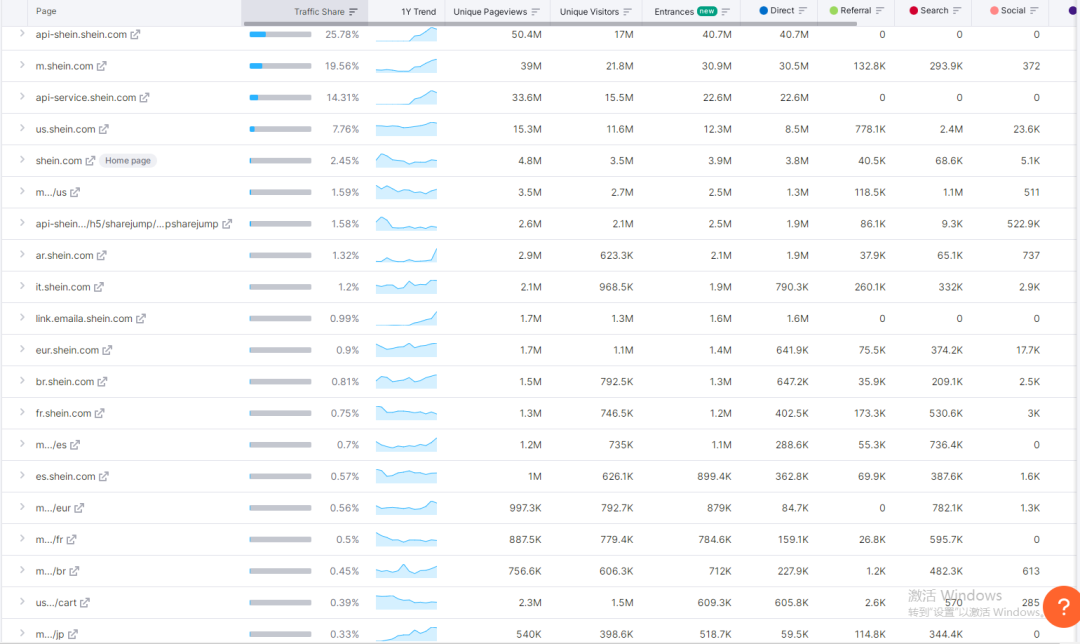This screenshot has height=644, width=1080.
Task: Open external link icon beside fr.shein.com
Action: (x=99, y=413)
